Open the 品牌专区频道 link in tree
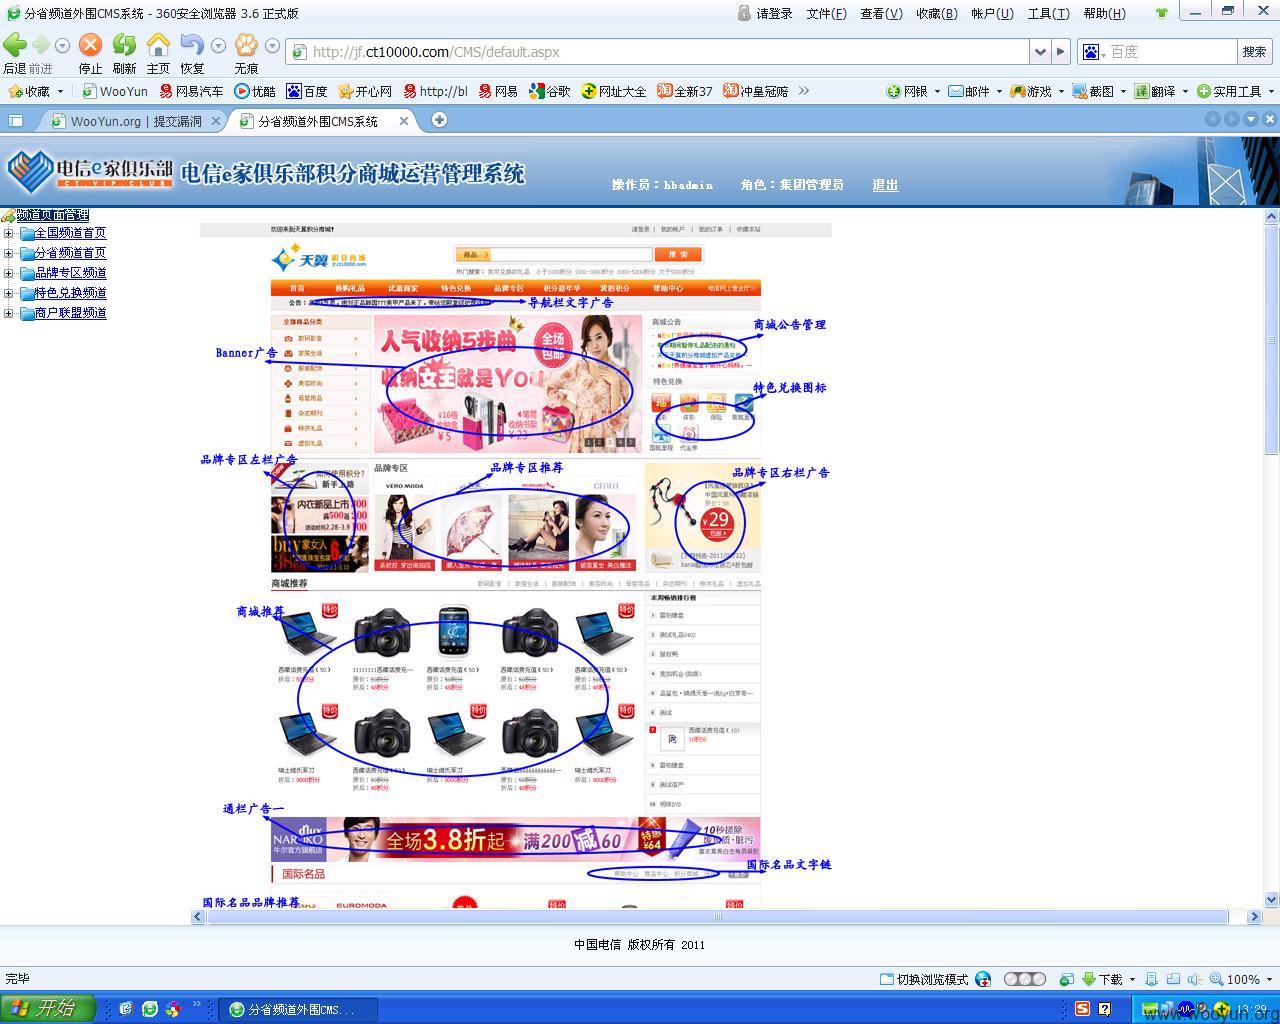The width and height of the screenshot is (1280, 1024). click(70, 273)
